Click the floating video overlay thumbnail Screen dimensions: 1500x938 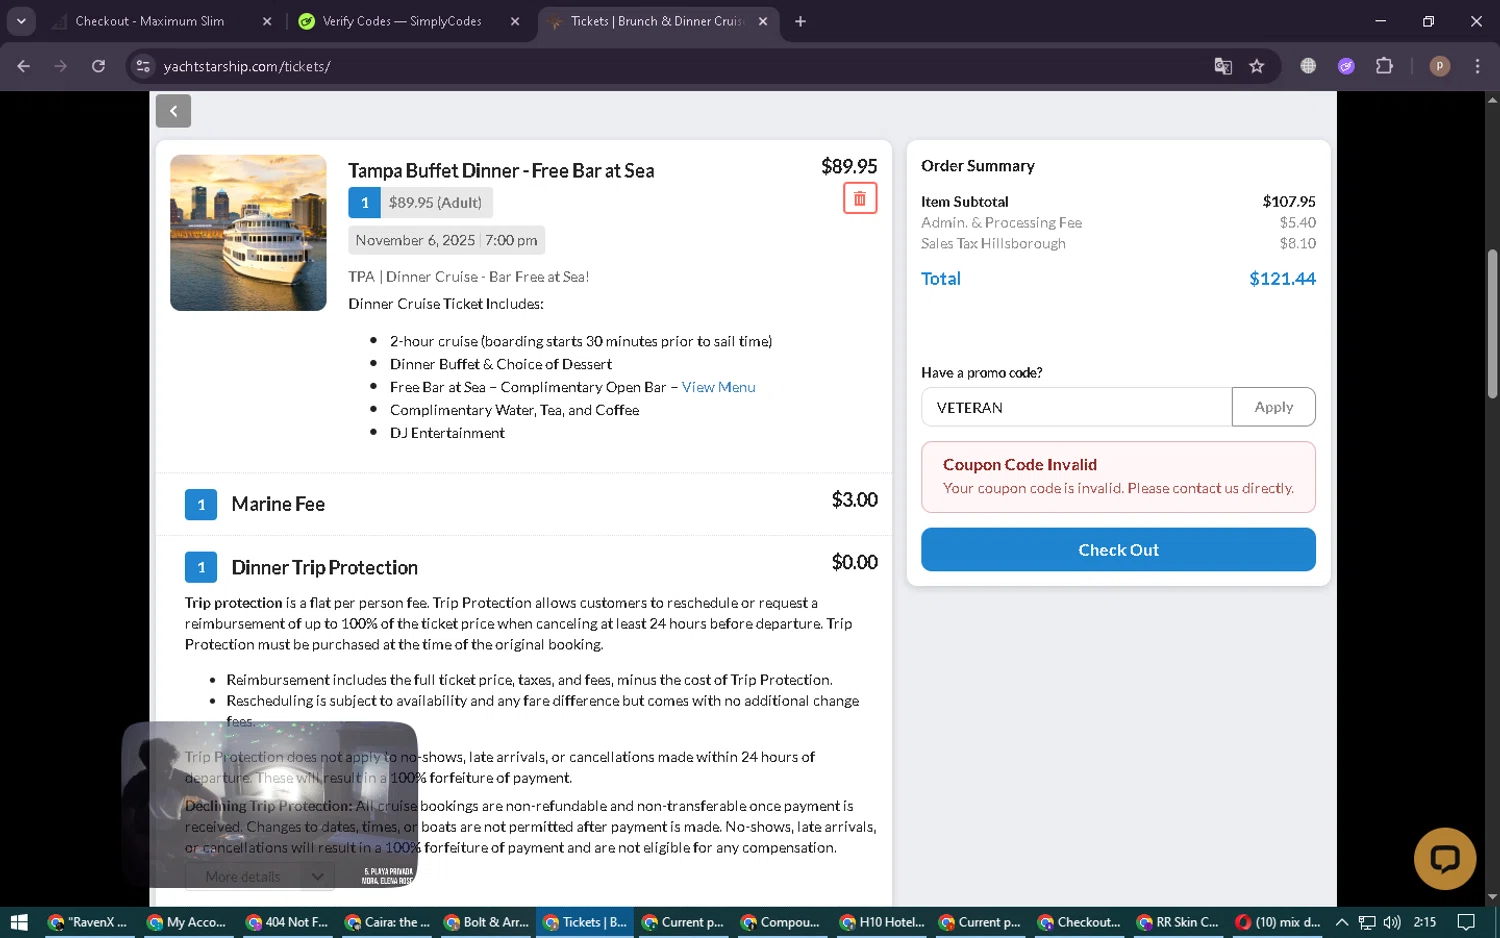[x=270, y=805]
